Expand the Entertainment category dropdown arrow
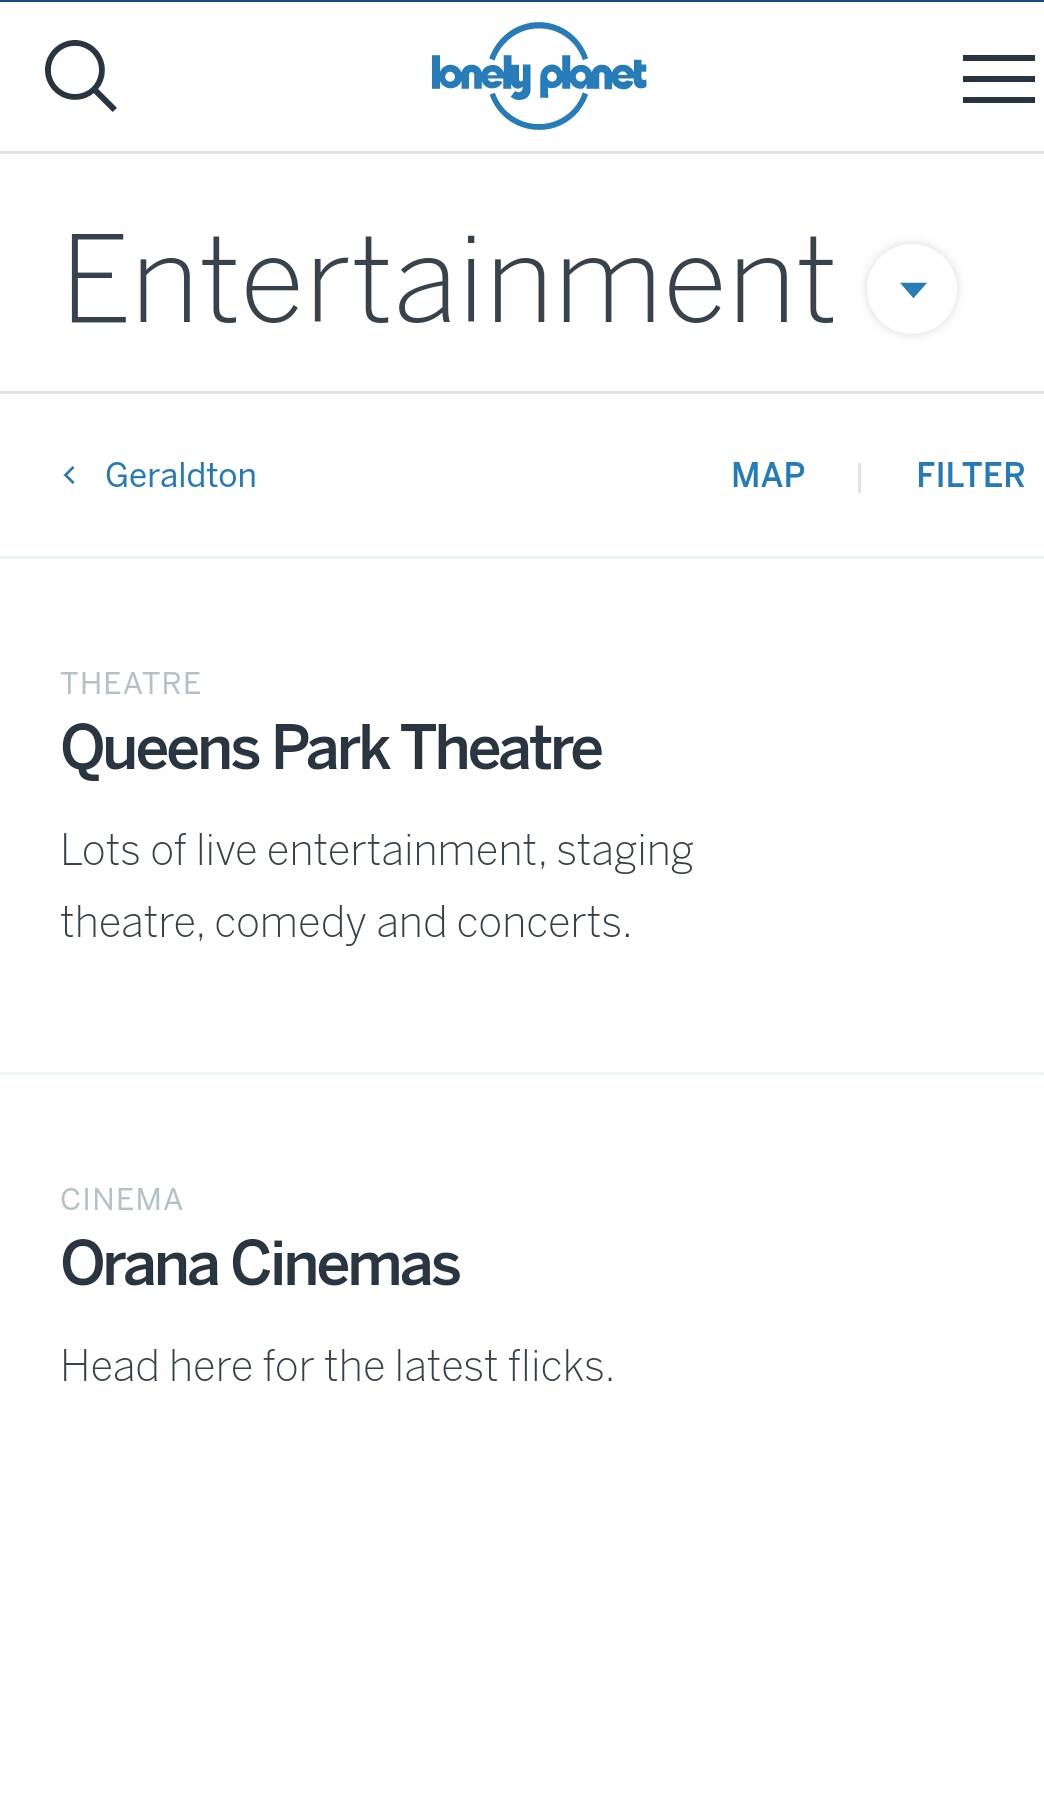The height and width of the screenshot is (1808, 1044). coord(912,289)
